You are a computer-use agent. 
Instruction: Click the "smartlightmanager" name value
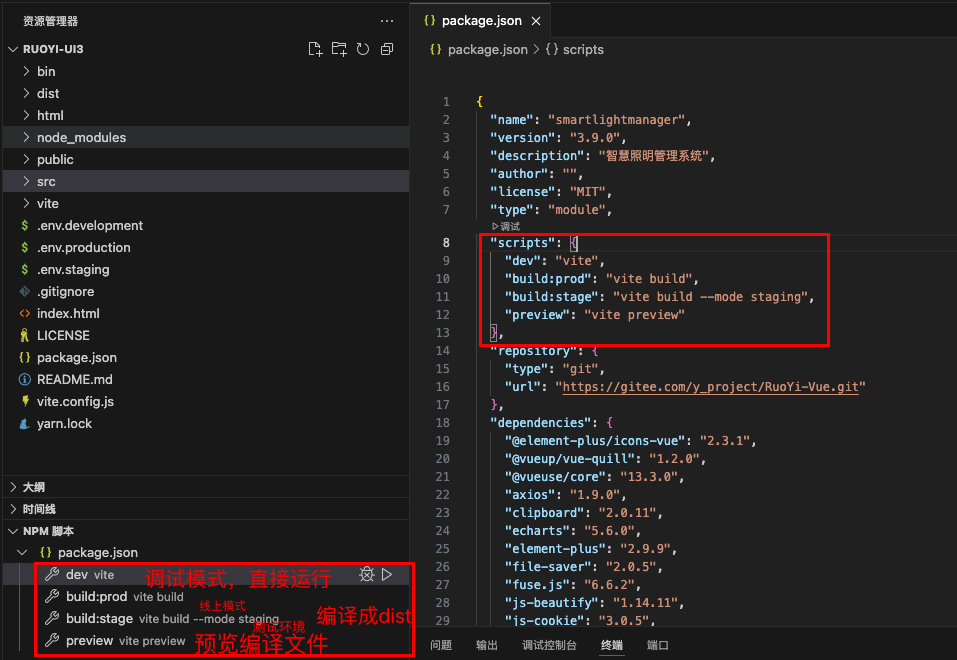pyautogui.click(x=616, y=120)
